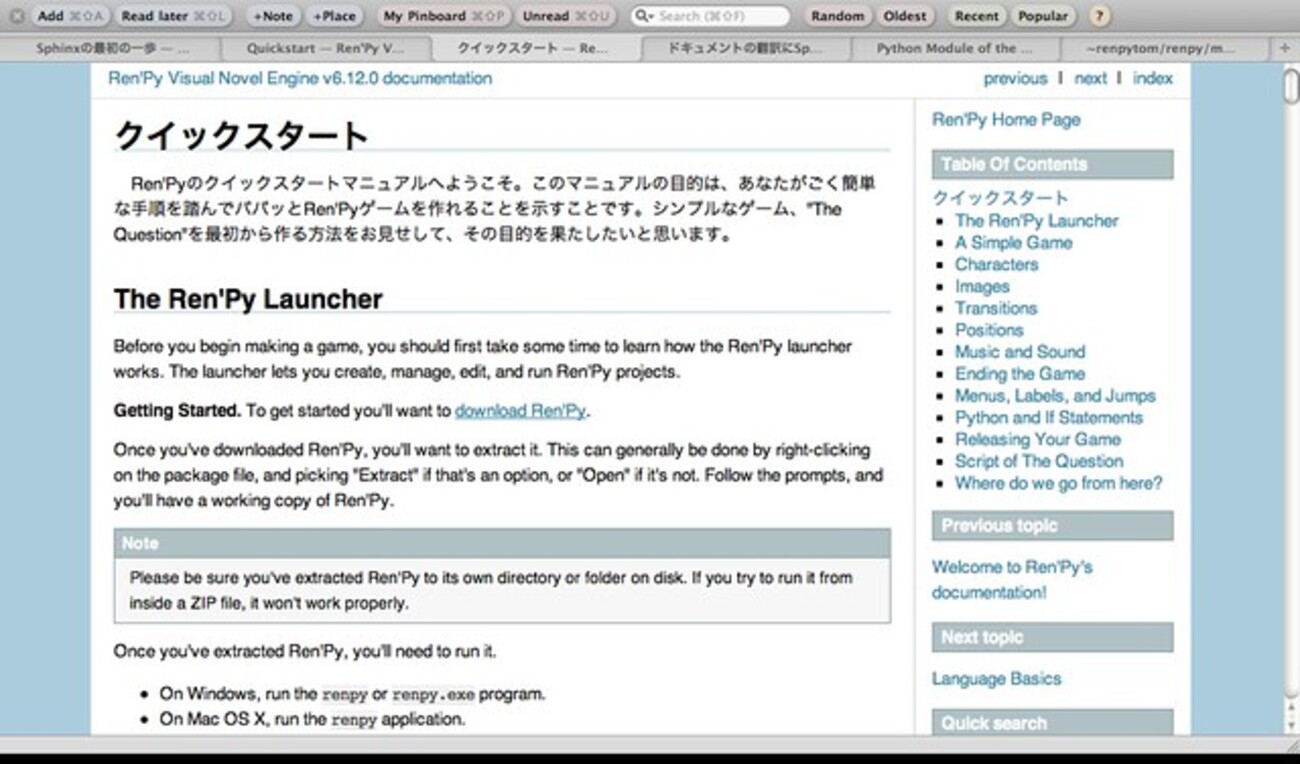Click the Quick search sidebar header

click(x=1053, y=722)
